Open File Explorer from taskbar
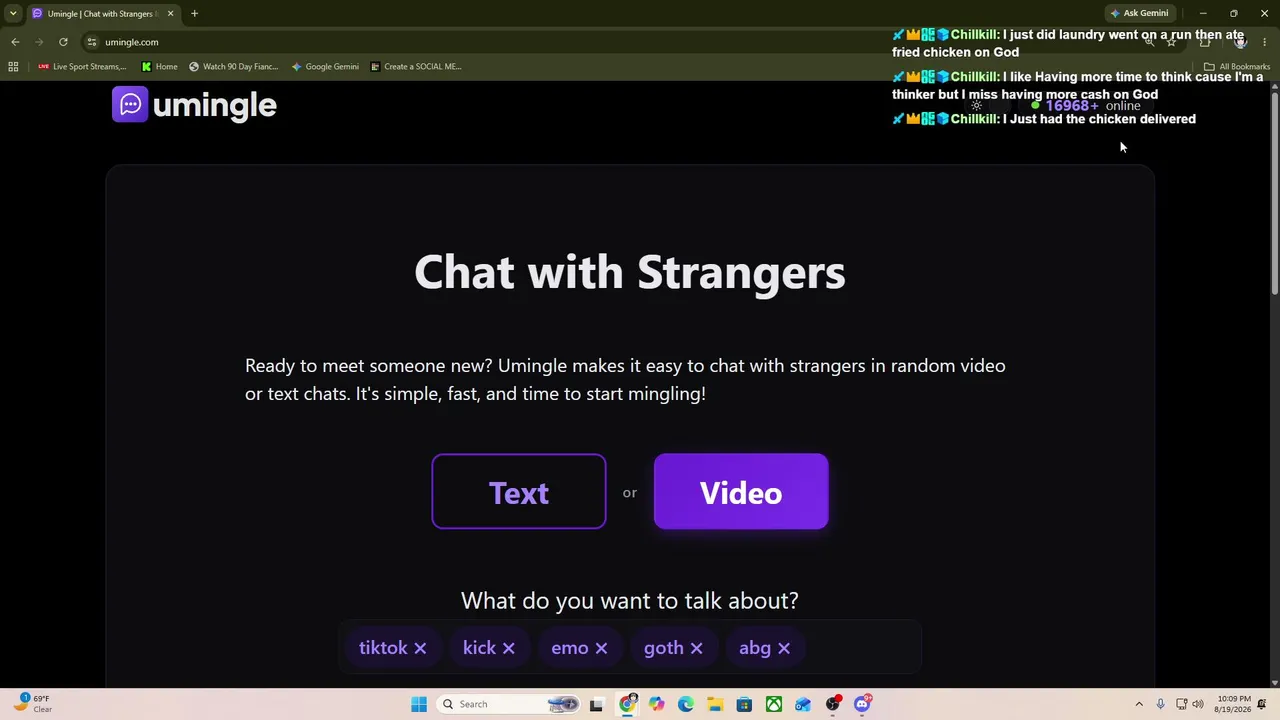This screenshot has height=720, width=1280. [x=715, y=704]
